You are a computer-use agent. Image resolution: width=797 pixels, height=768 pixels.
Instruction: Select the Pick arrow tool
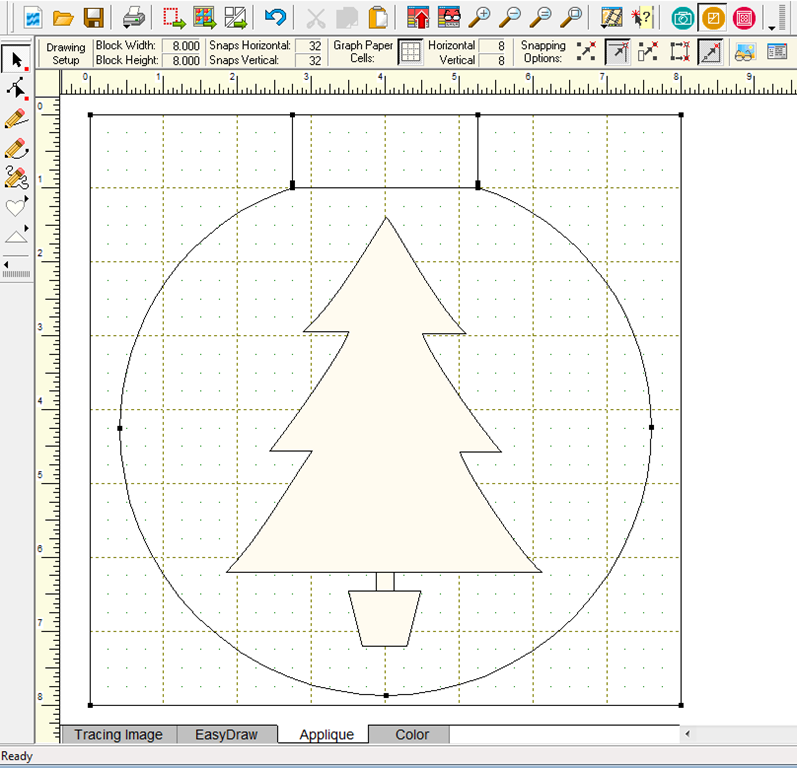coord(16,60)
